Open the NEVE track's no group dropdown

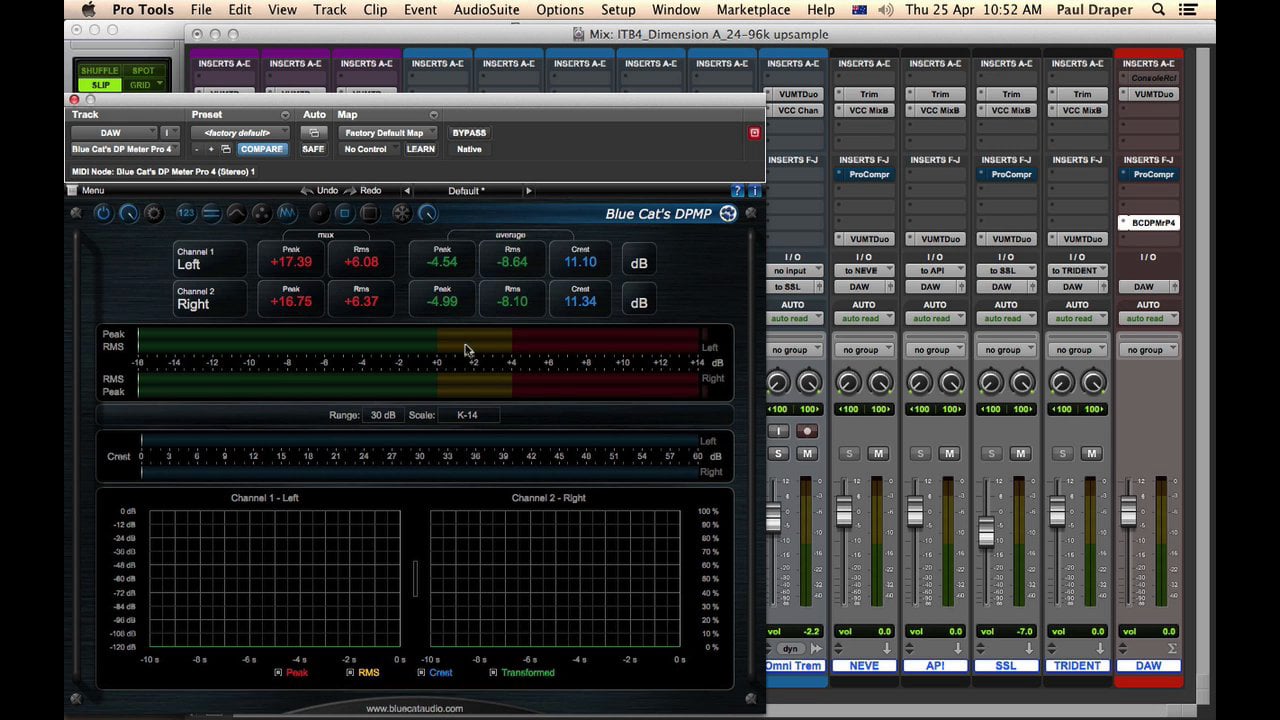click(864, 350)
